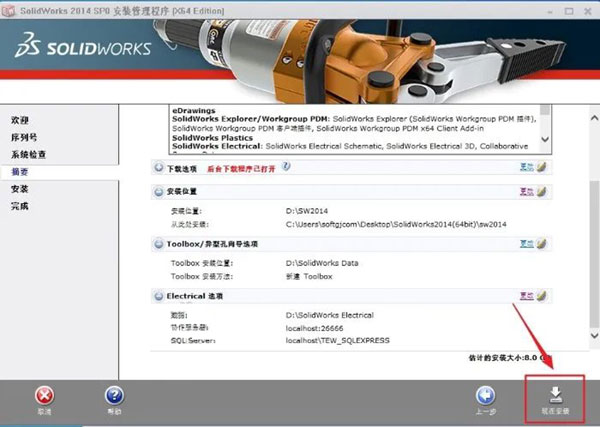Viewport: 600px width, 427px height.
Task: Click SolidWorks Plastics in product list
Action: [212, 138]
